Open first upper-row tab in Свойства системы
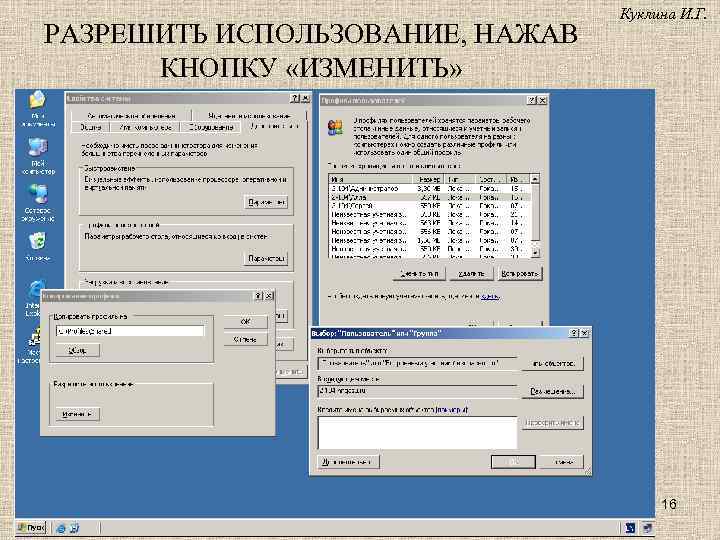This screenshot has width=720, height=540. tap(131, 116)
